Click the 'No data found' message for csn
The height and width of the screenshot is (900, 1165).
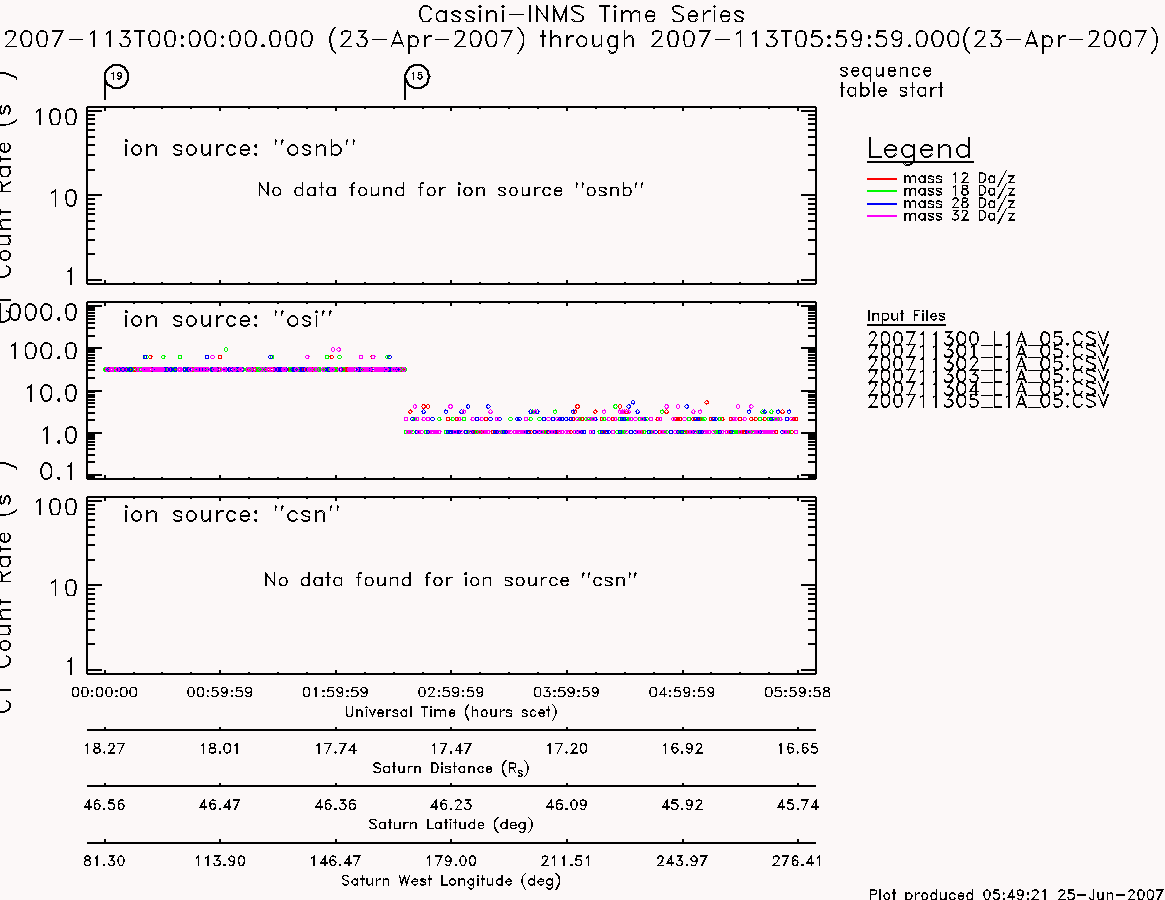pyautogui.click(x=450, y=580)
